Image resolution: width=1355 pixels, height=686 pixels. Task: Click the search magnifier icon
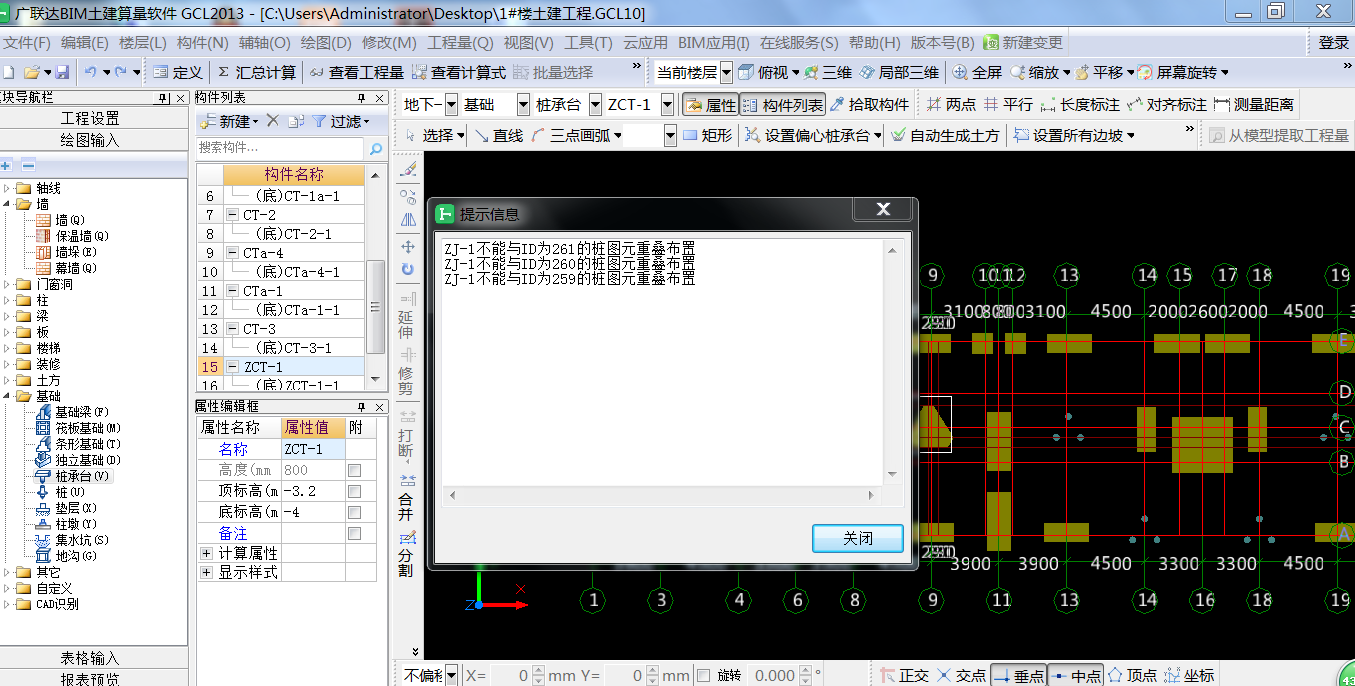(376, 148)
